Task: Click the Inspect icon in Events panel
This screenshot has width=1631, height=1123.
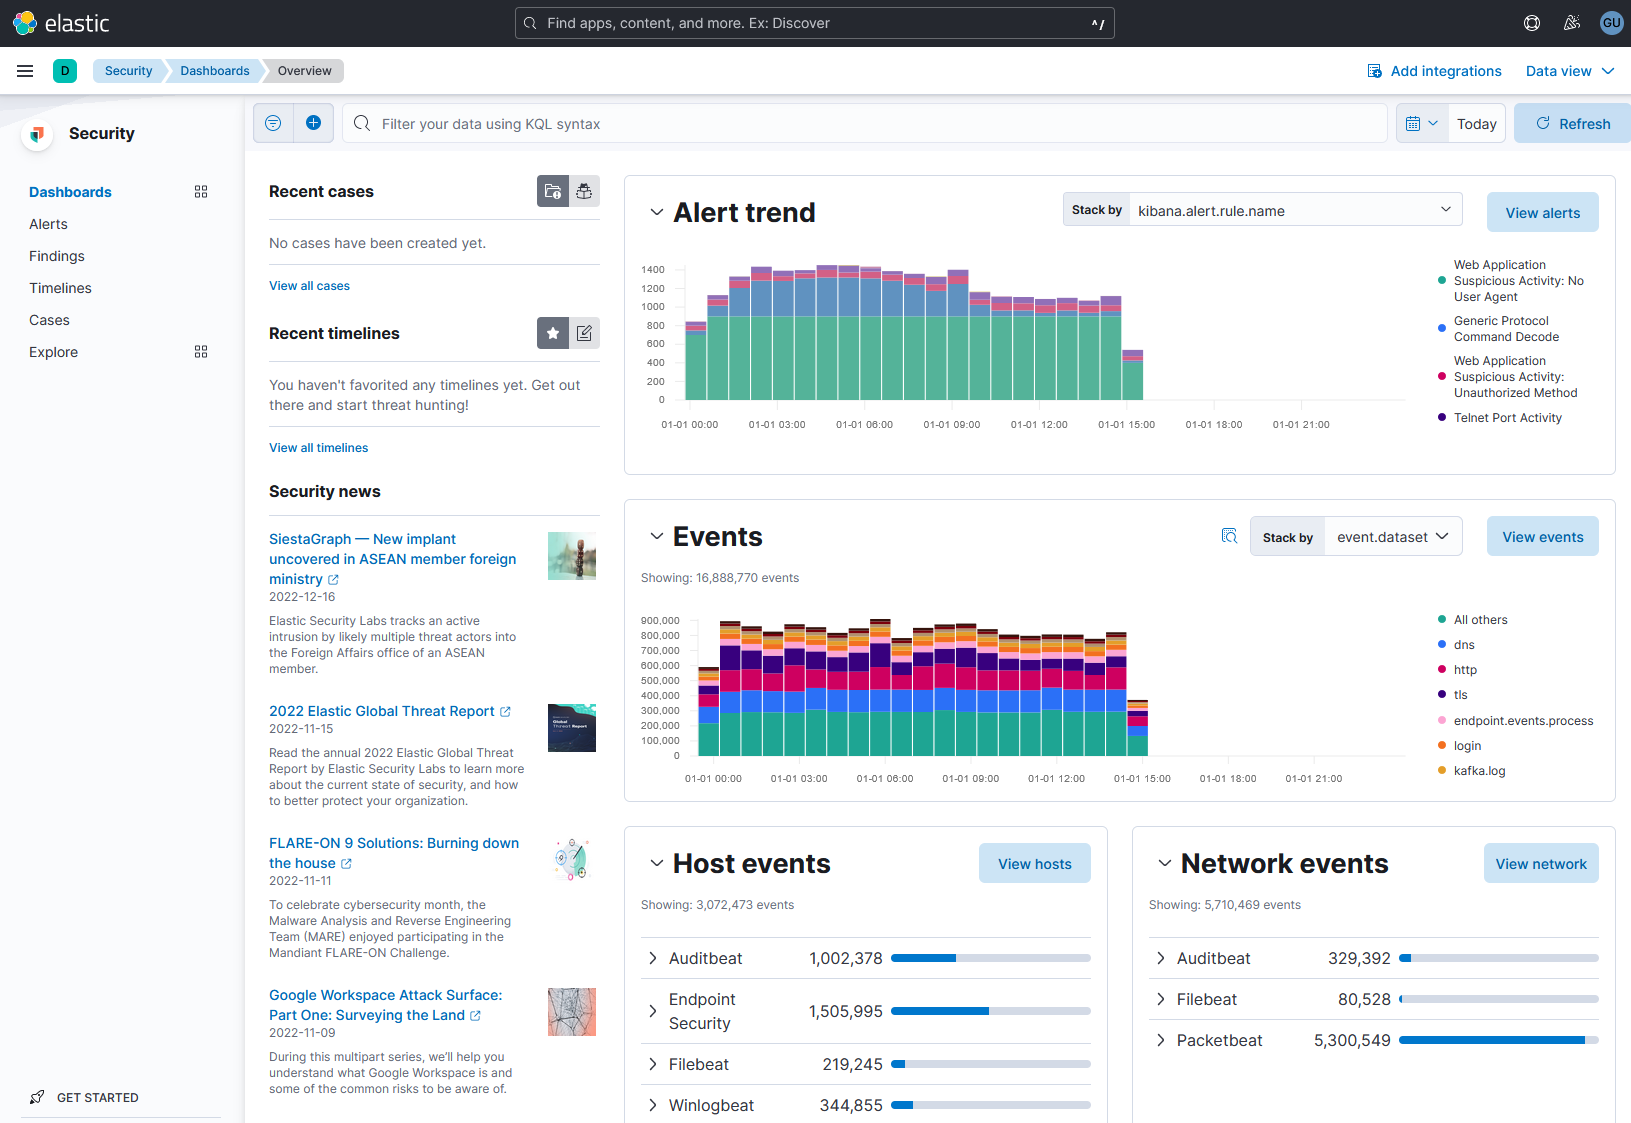Action: click(1230, 536)
